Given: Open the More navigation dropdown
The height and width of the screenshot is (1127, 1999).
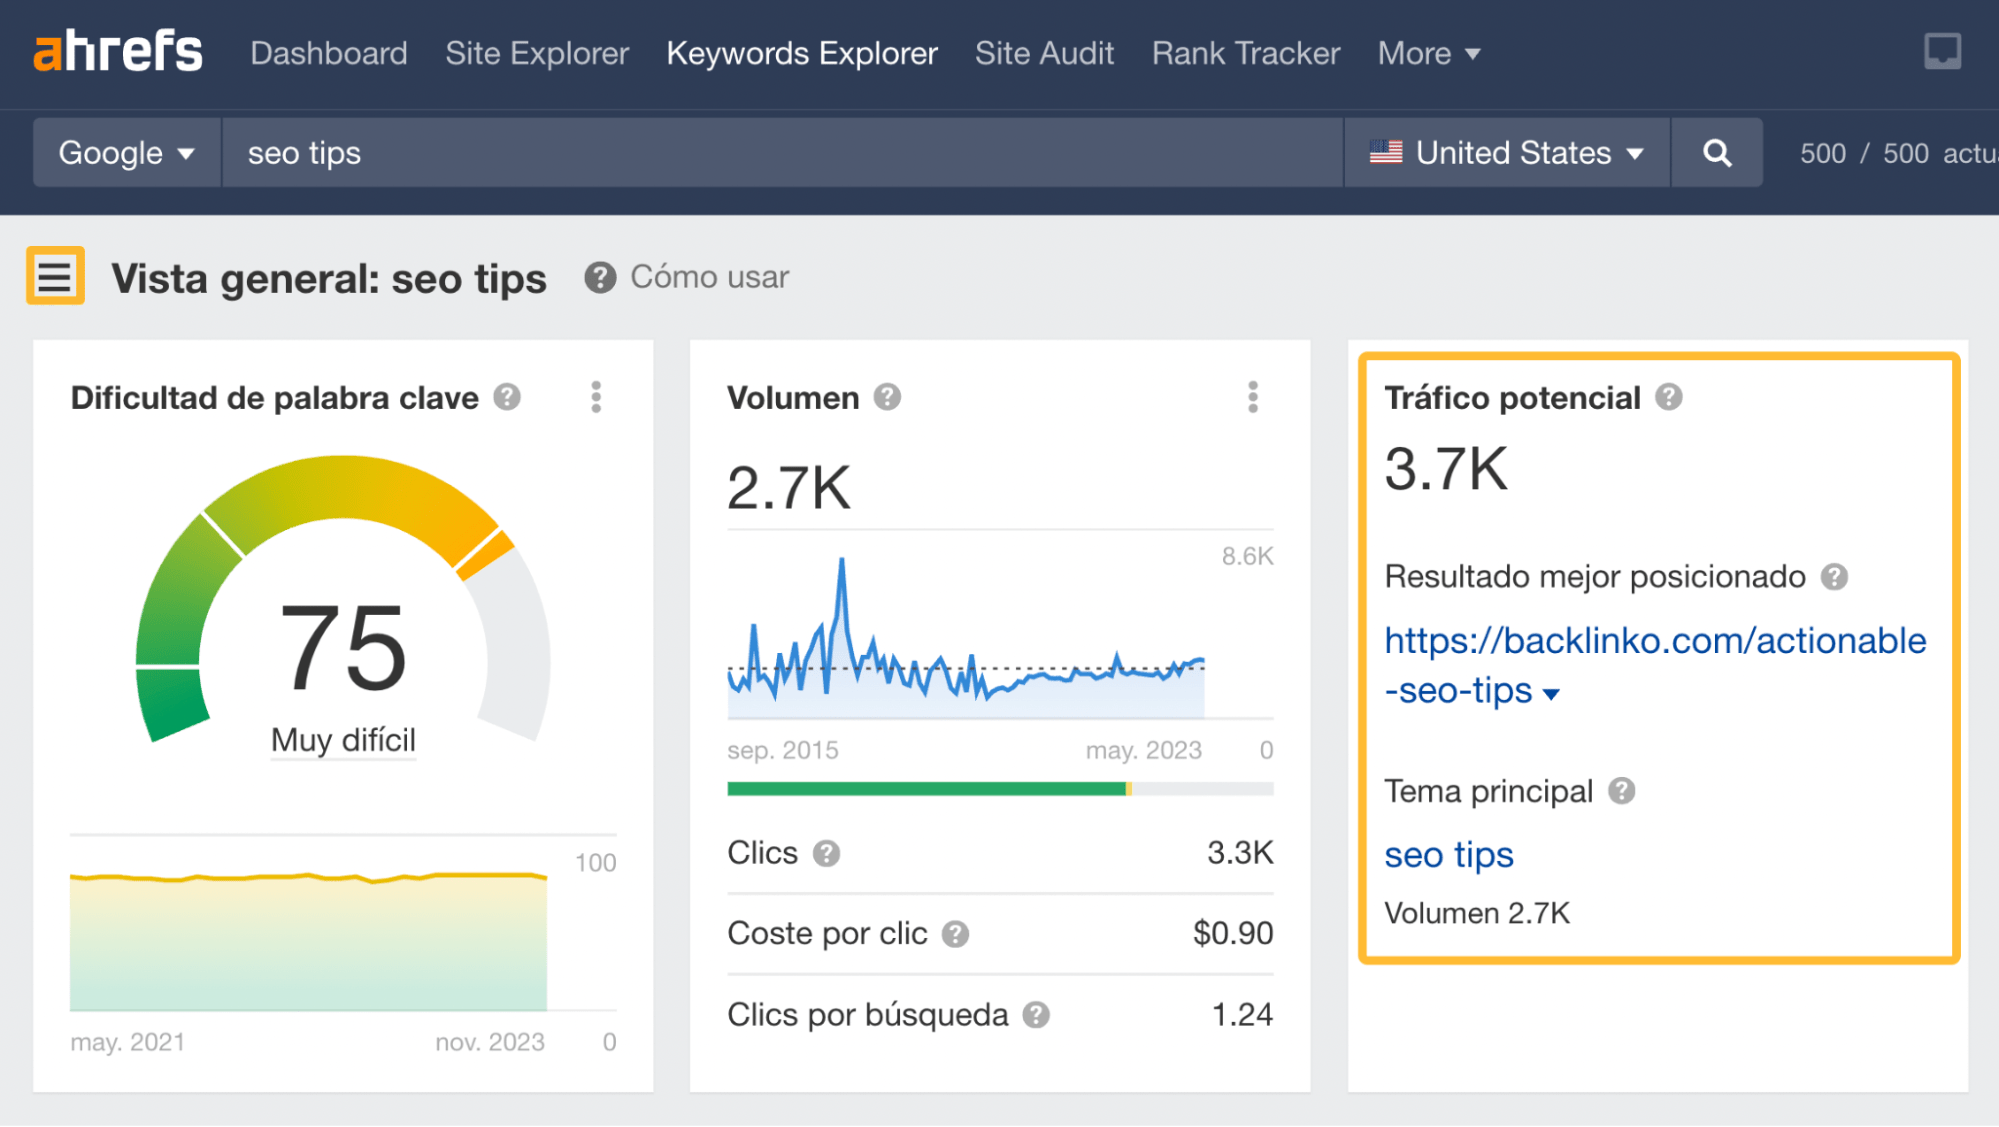Looking at the screenshot, I should (x=1428, y=53).
